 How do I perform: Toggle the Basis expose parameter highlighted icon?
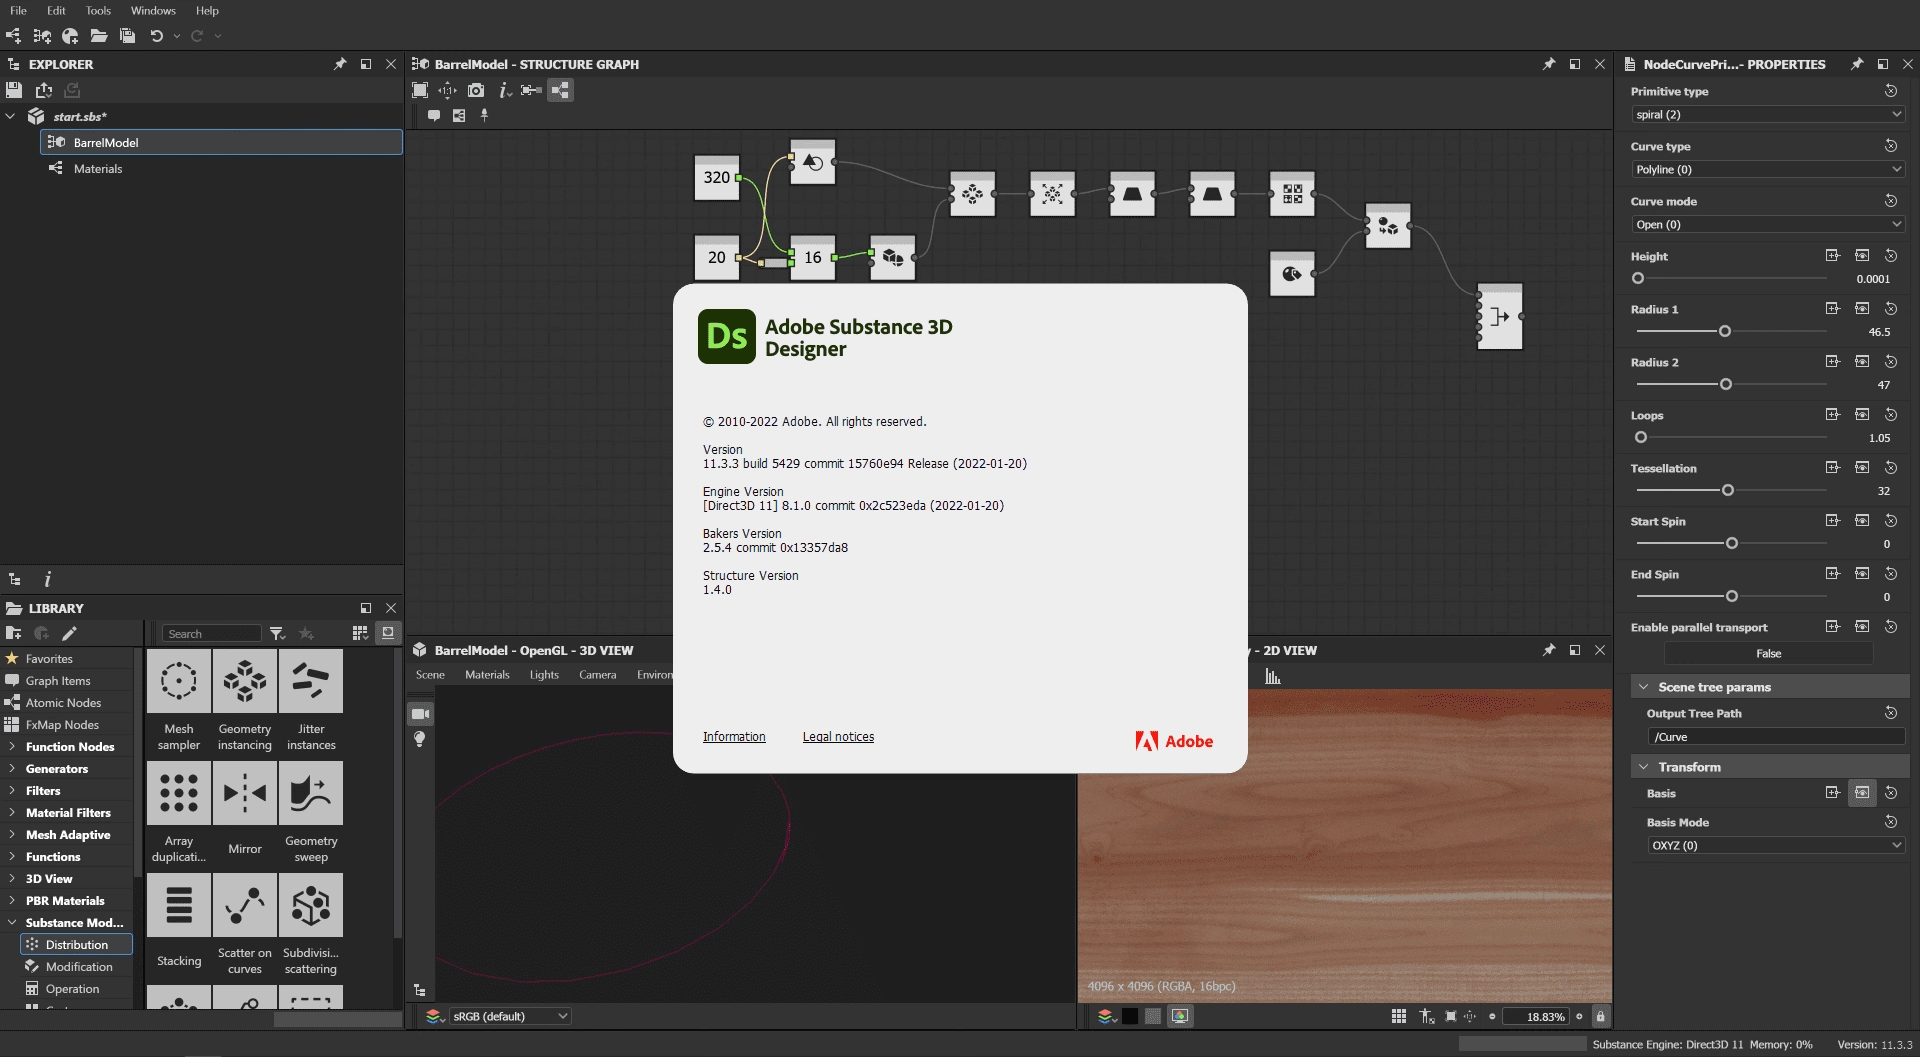click(1862, 793)
